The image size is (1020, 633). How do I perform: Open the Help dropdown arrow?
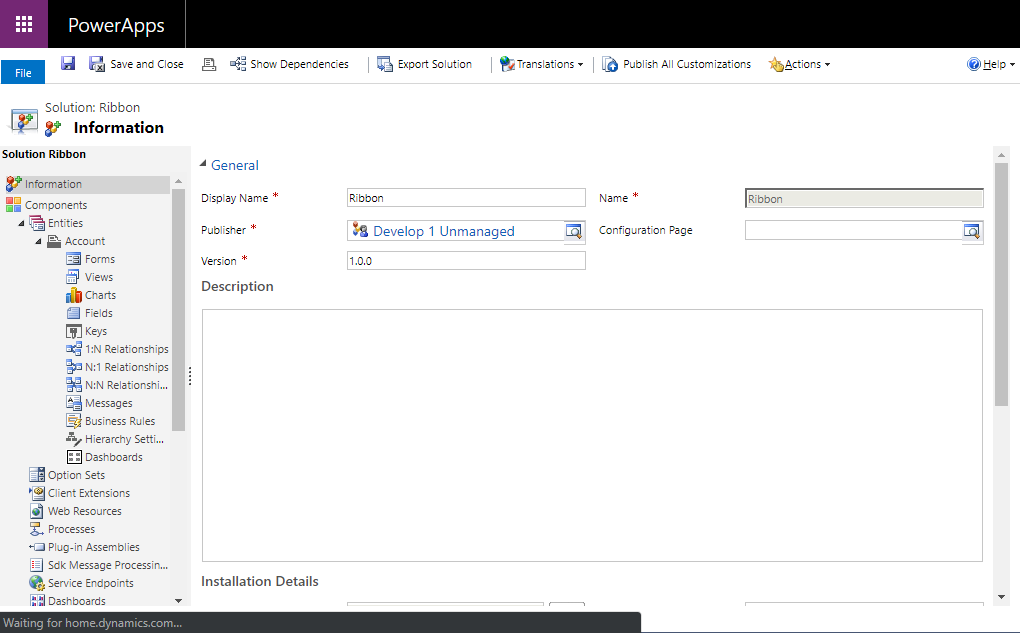(x=1012, y=64)
